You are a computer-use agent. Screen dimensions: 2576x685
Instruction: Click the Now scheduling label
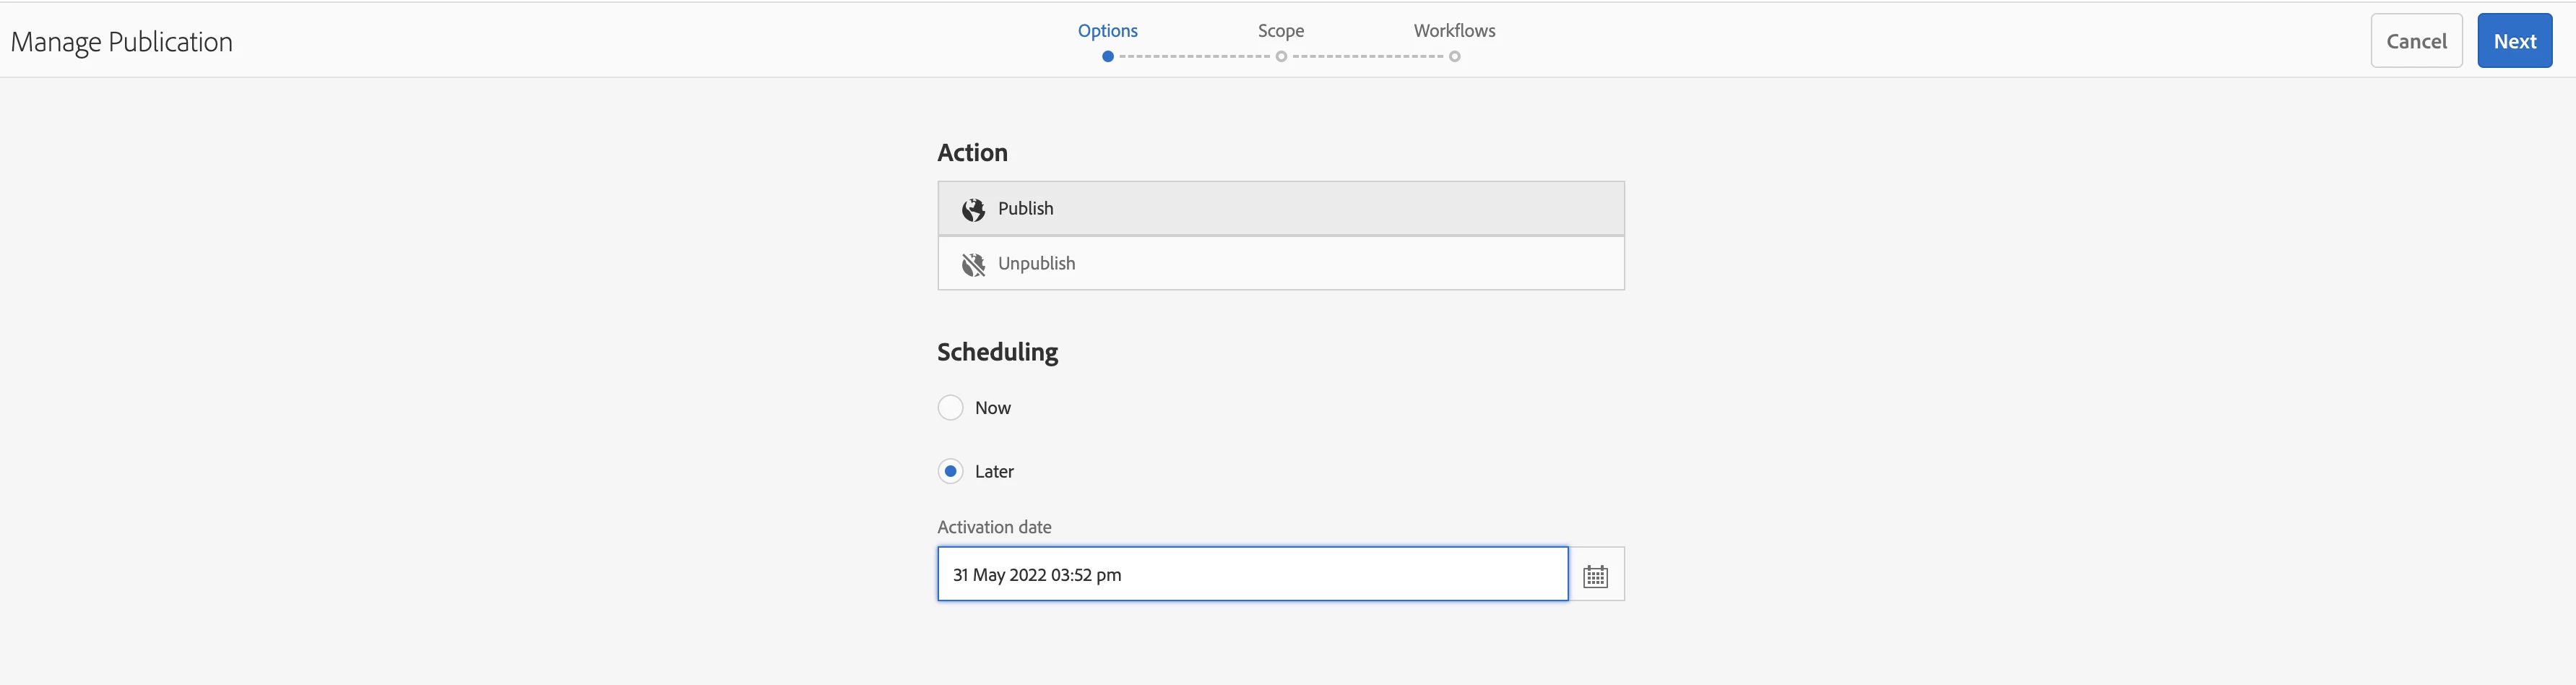click(993, 408)
